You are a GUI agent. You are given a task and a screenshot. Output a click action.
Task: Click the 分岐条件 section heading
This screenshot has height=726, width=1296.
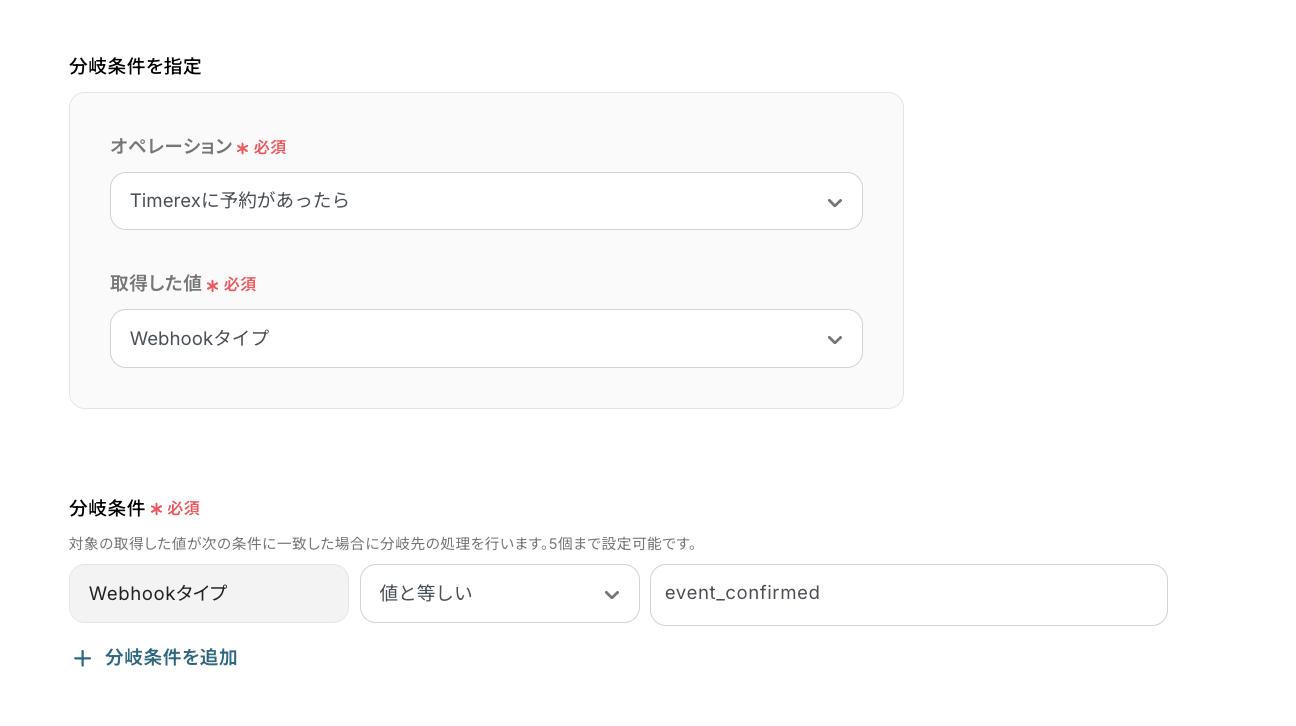[x=106, y=508]
